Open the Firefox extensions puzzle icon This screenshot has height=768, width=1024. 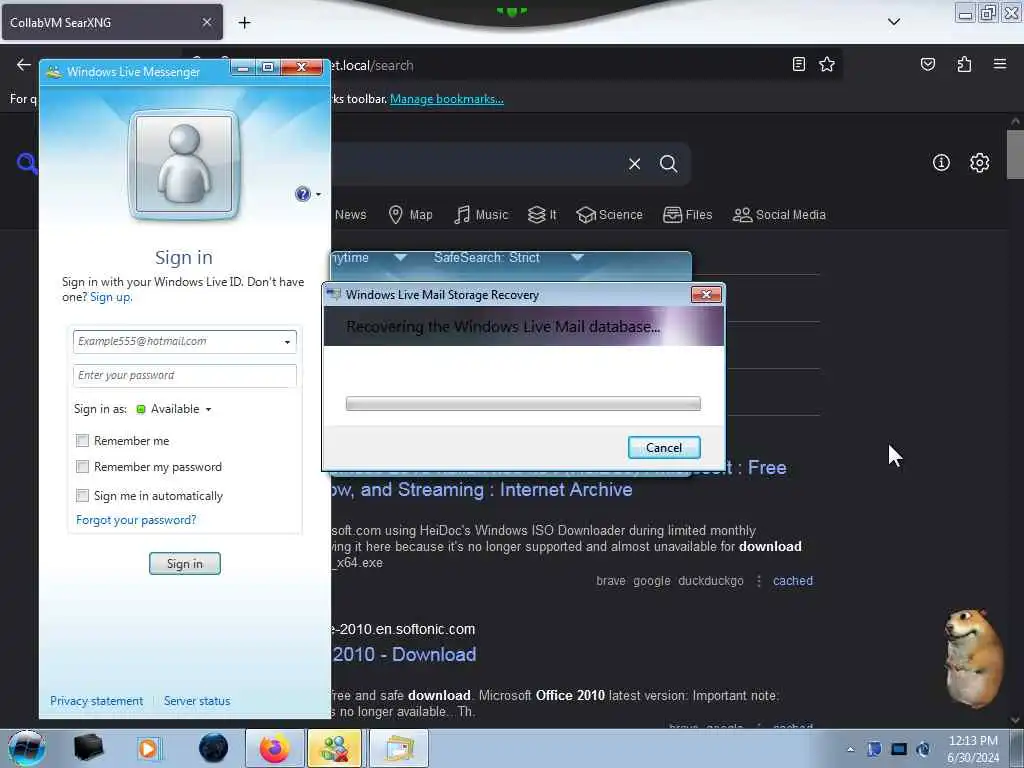click(x=964, y=64)
